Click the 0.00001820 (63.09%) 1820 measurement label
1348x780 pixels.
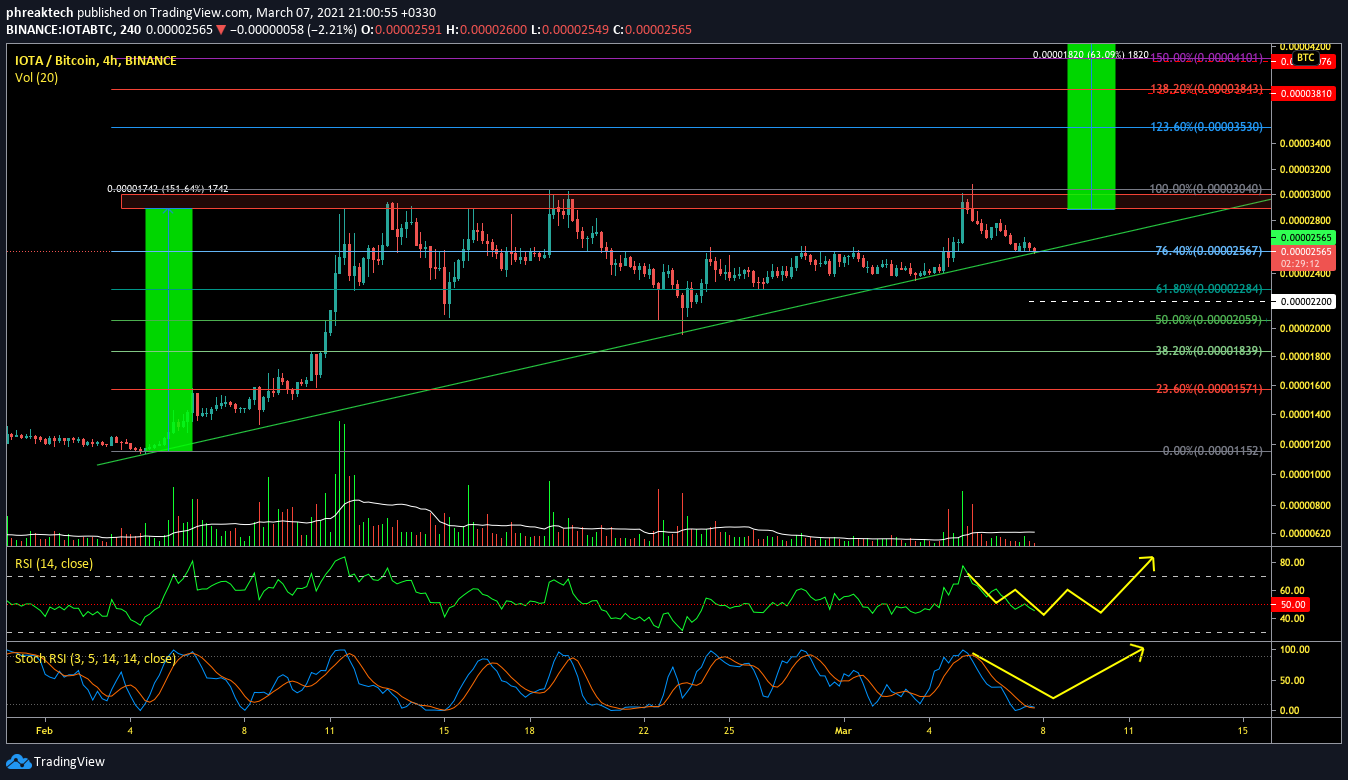click(1090, 55)
